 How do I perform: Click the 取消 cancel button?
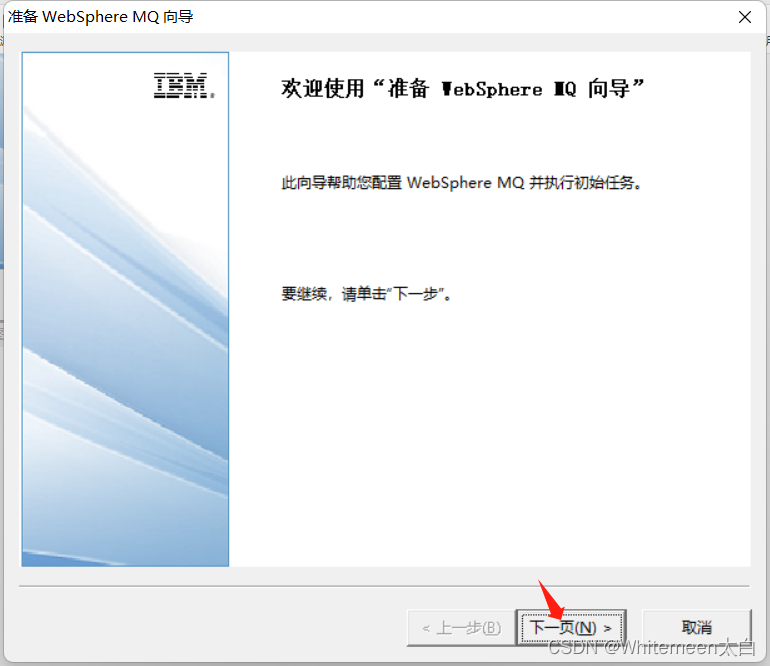click(x=696, y=627)
